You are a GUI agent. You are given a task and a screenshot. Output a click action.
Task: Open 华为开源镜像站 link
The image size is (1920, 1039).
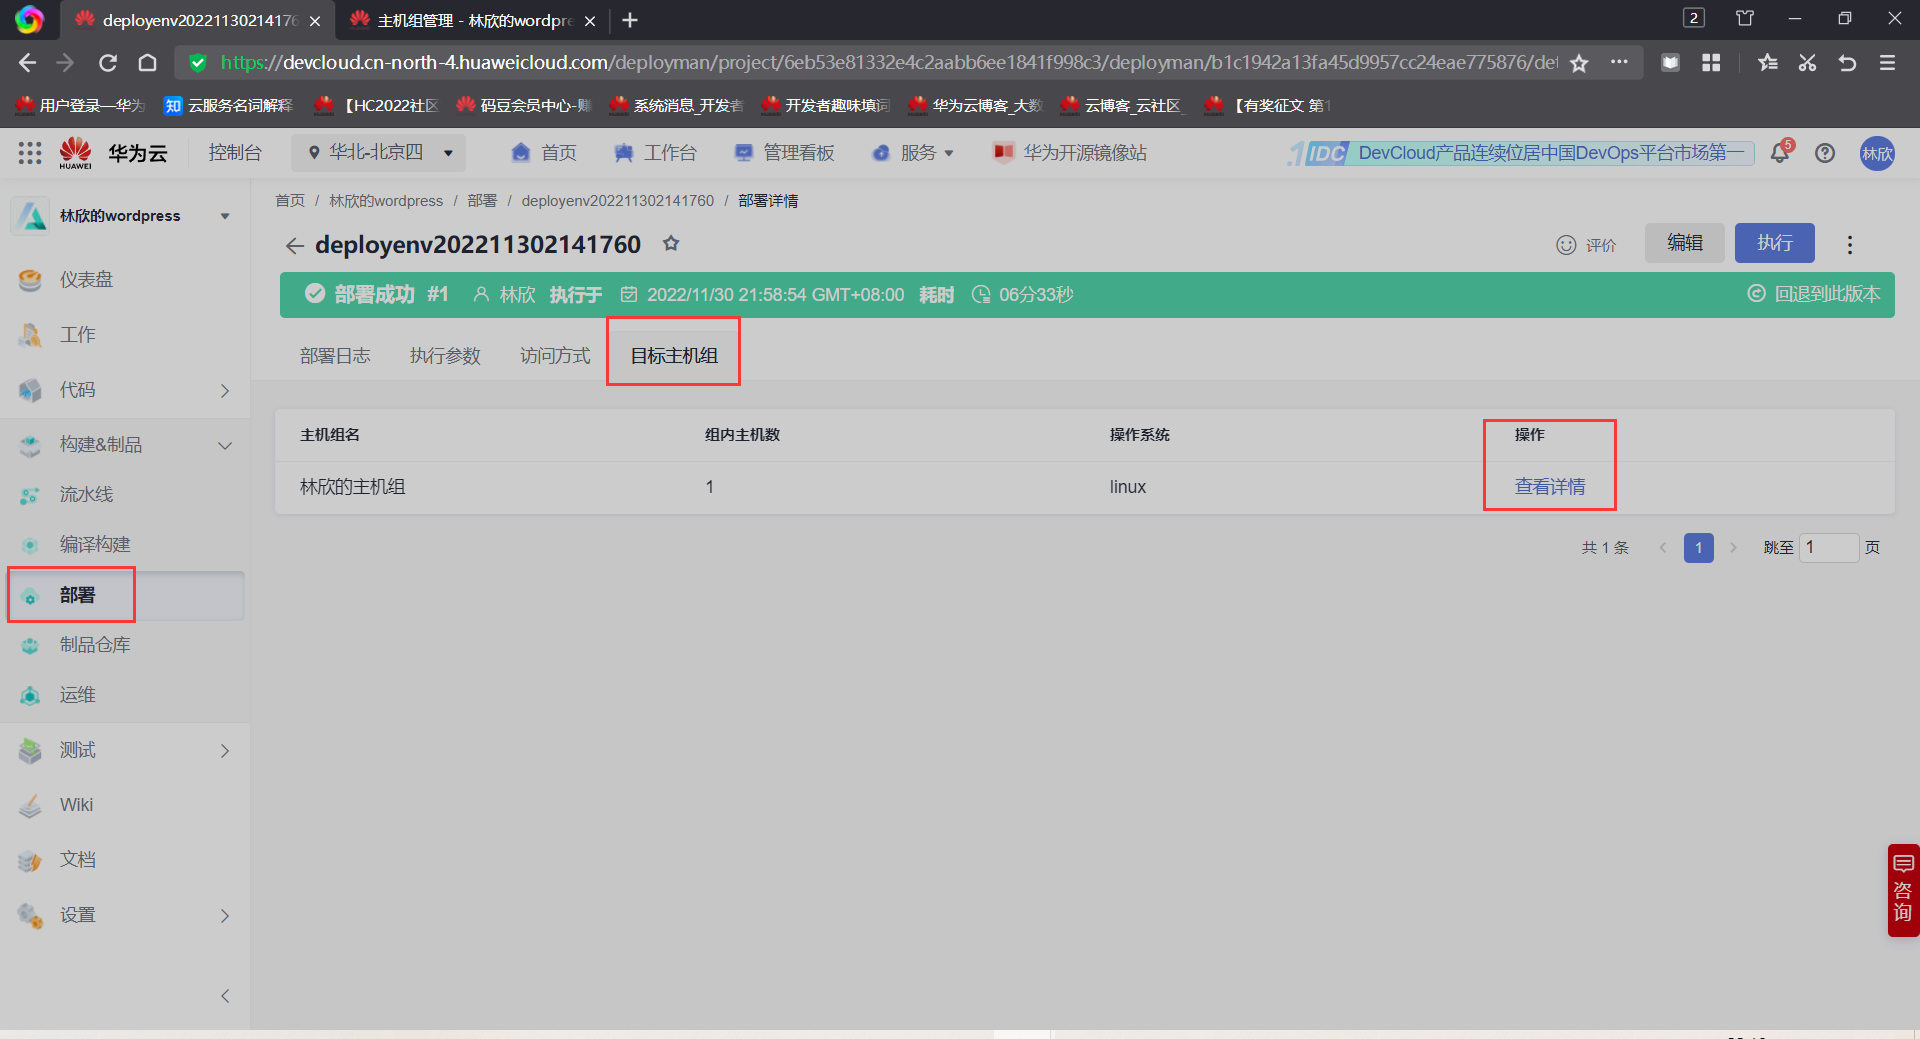tap(1069, 153)
